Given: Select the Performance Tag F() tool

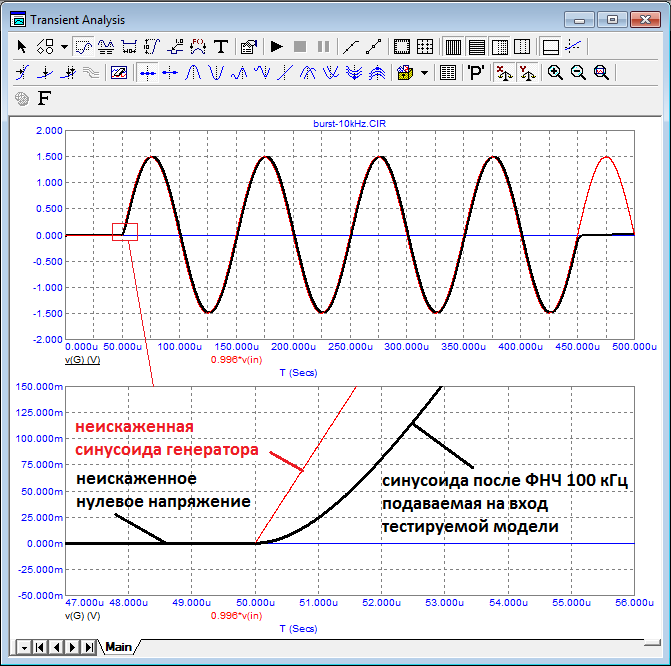Looking at the screenshot, I should (x=198, y=46).
